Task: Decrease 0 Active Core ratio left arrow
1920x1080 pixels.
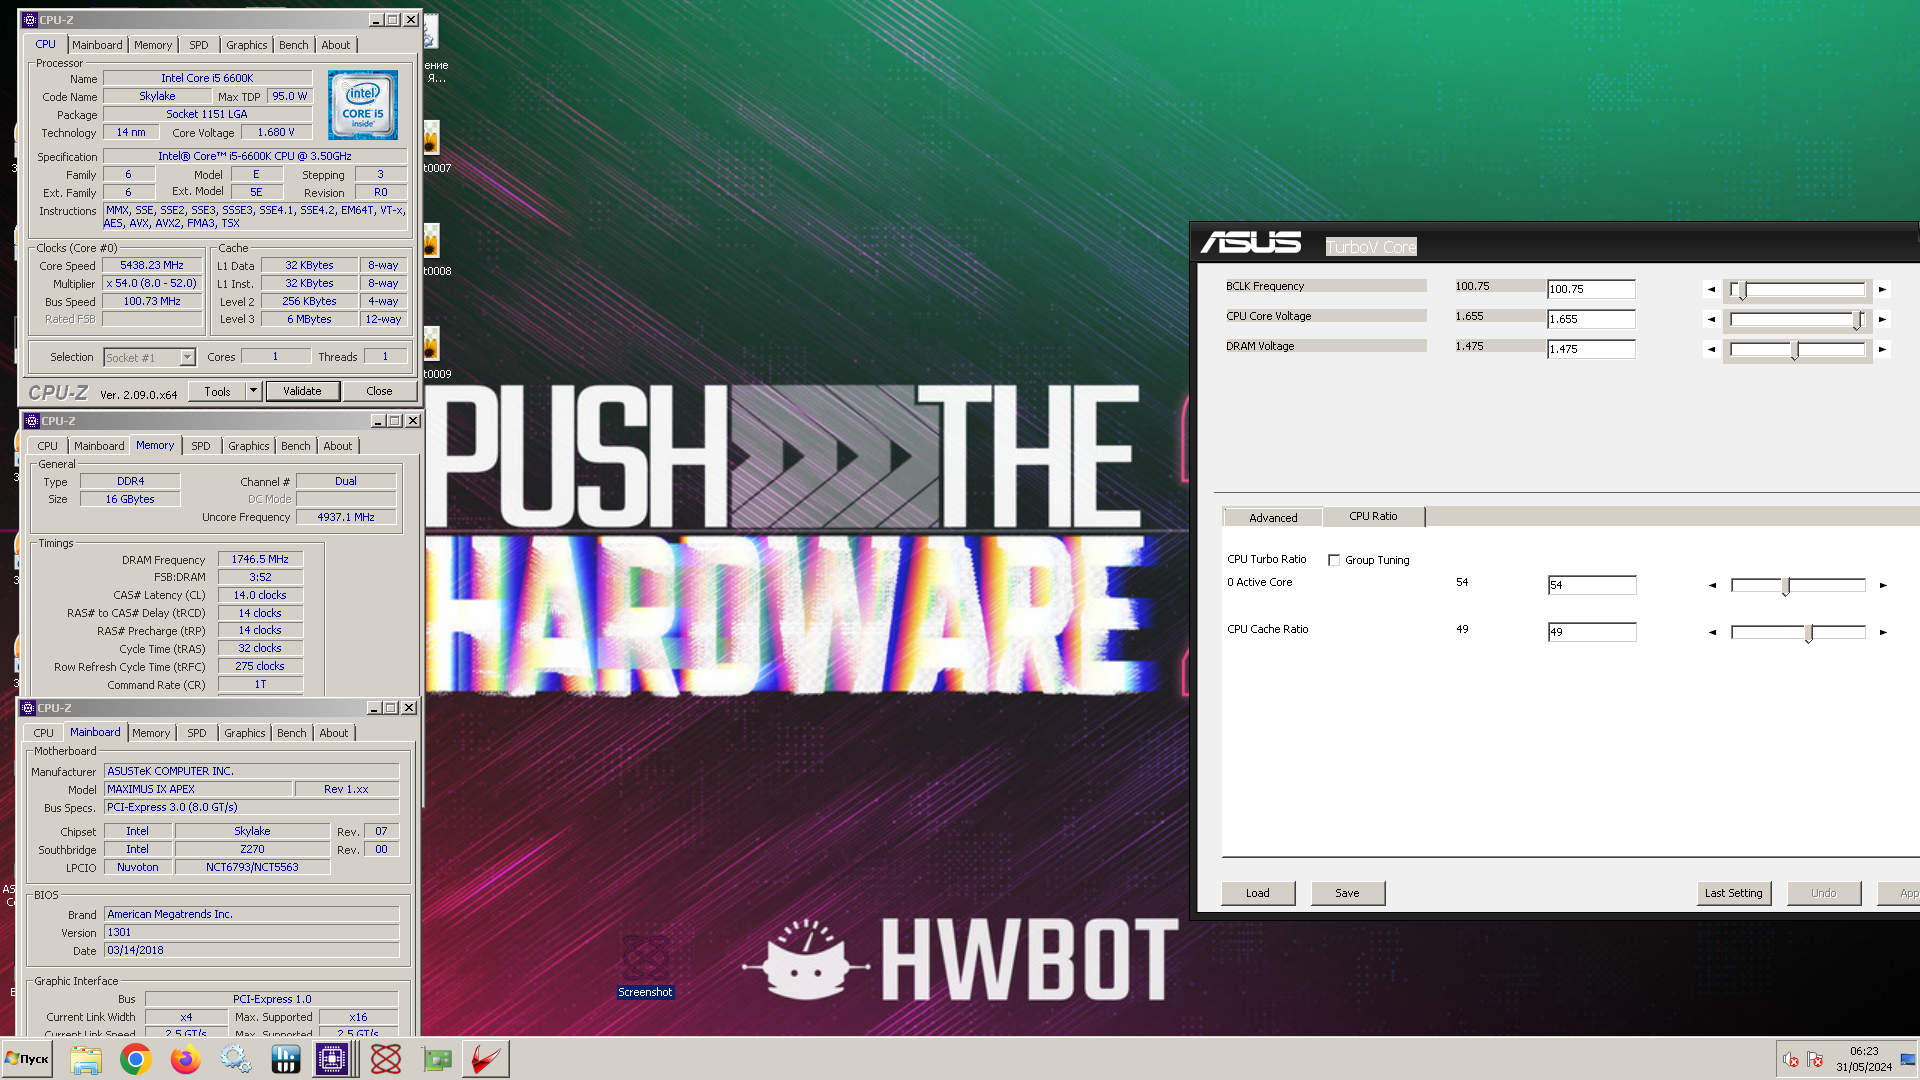Action: (1712, 586)
